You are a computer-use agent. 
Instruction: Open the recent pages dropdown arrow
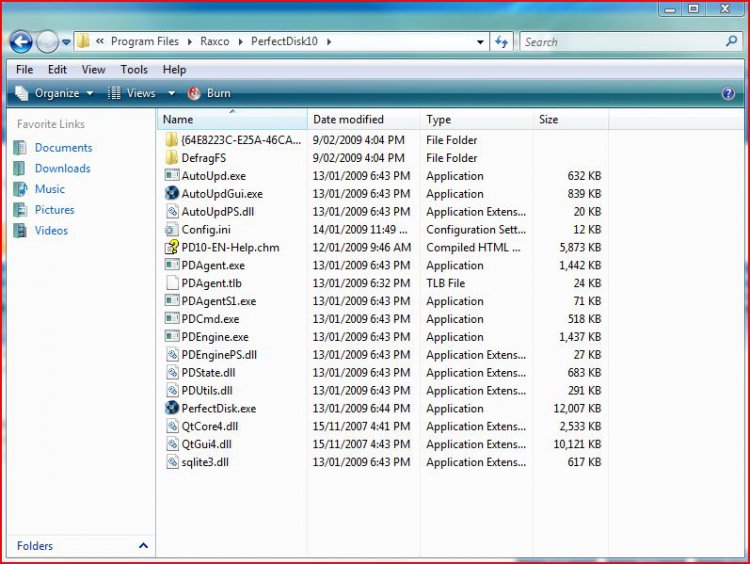(66, 42)
